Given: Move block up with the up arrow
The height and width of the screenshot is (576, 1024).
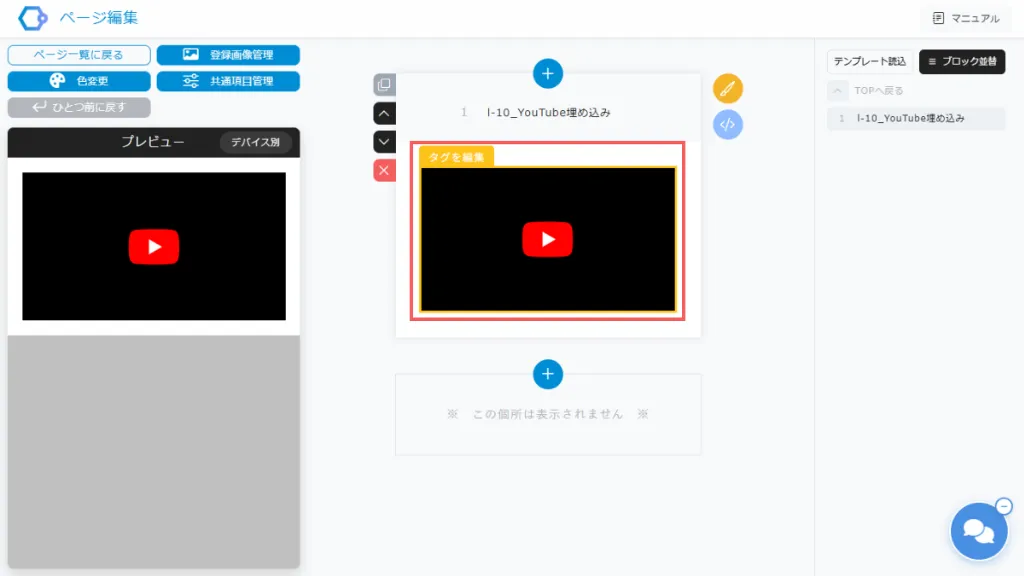Looking at the screenshot, I should [x=384, y=113].
